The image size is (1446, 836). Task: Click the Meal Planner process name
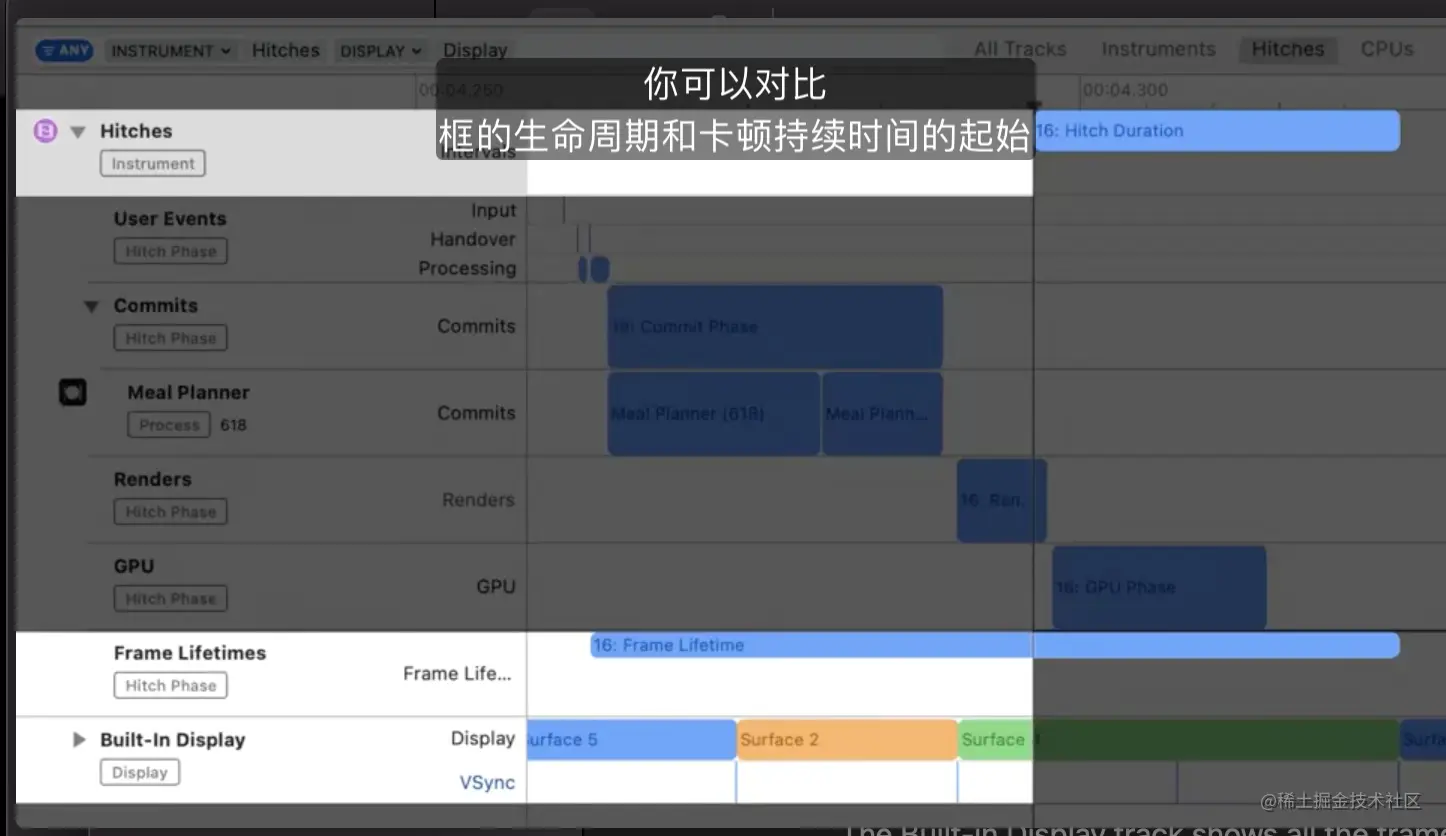[x=188, y=393]
